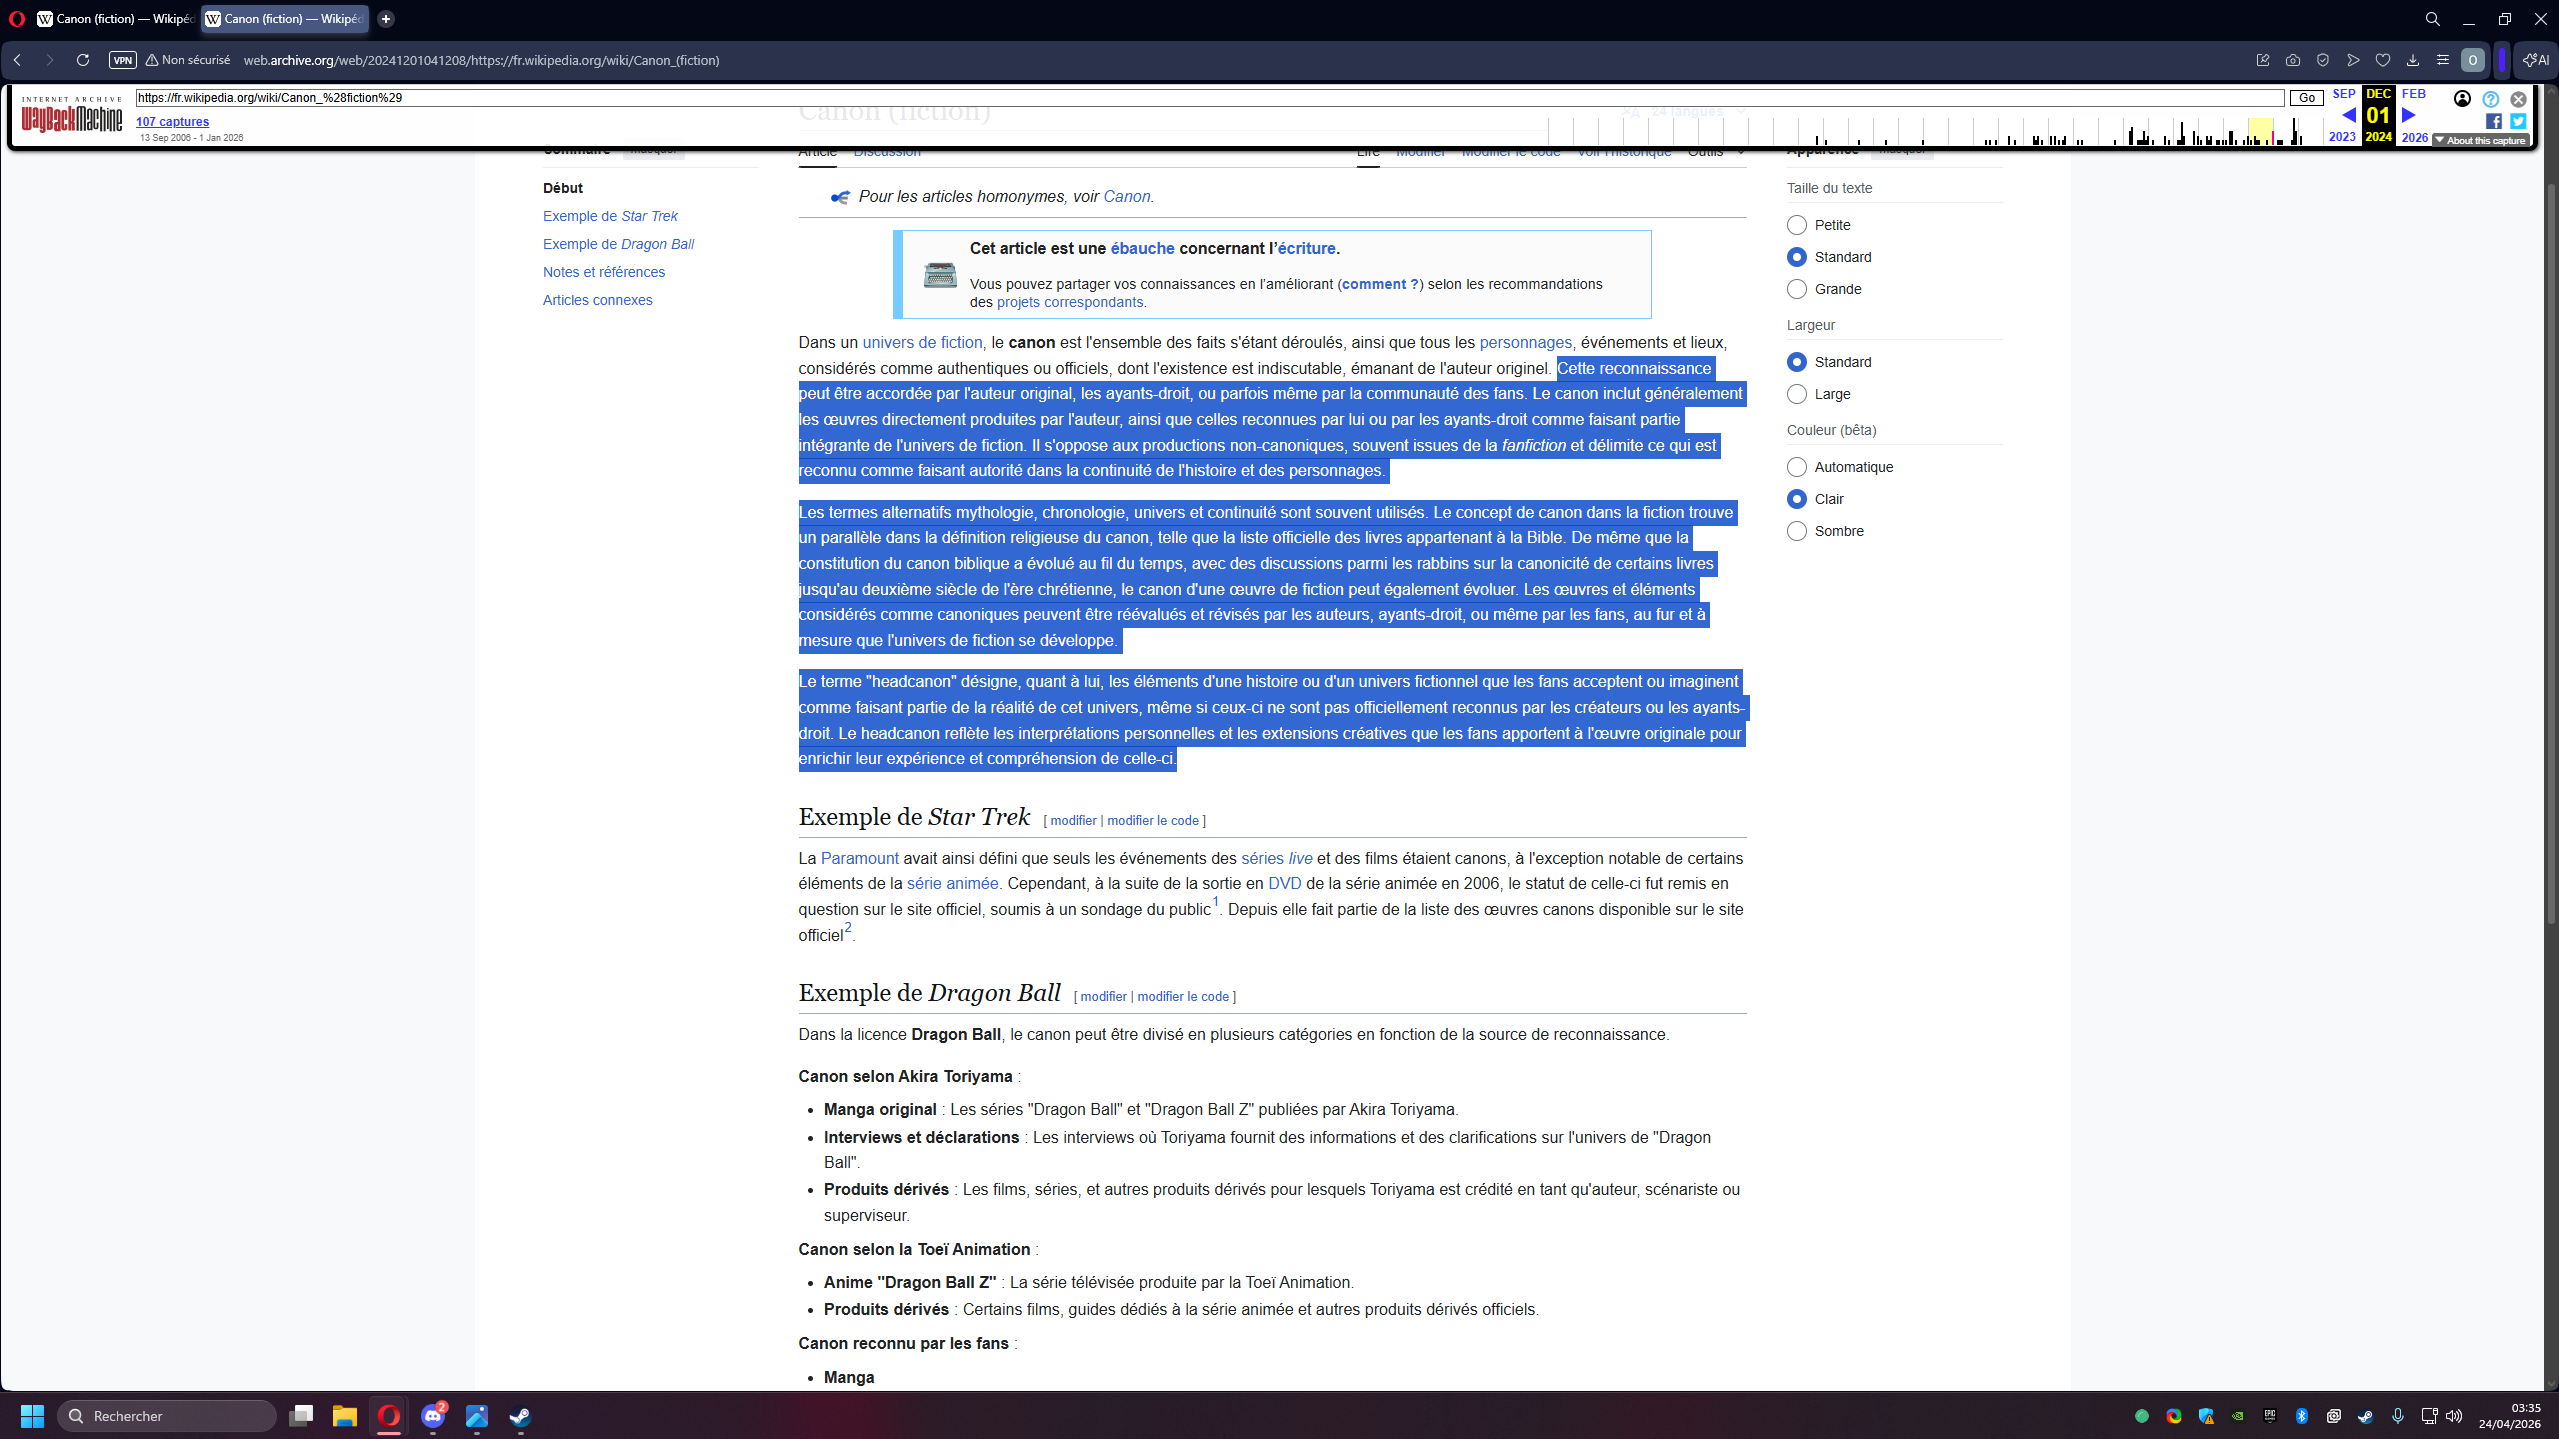This screenshot has height=1439, width=2559.
Task: Open the browser search tabs magnifier
Action: [x=2433, y=19]
